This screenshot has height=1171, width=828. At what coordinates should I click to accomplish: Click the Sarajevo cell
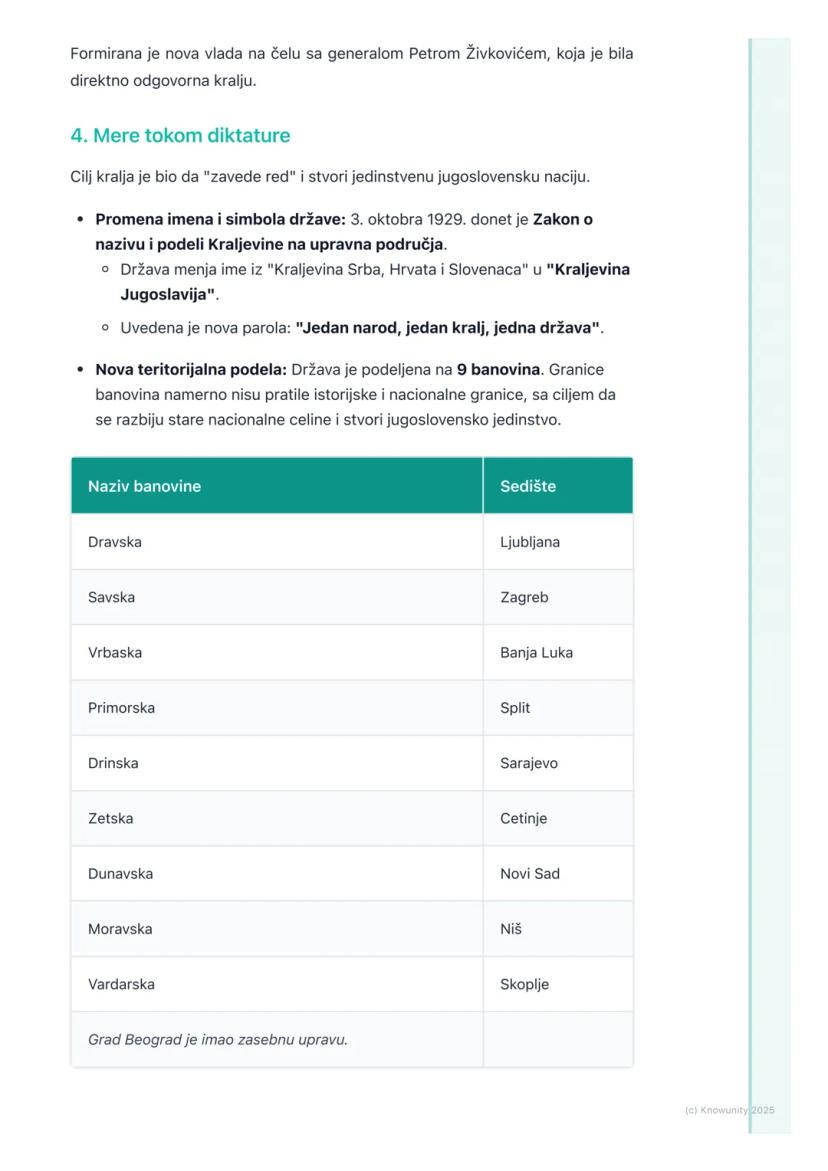[x=529, y=763]
